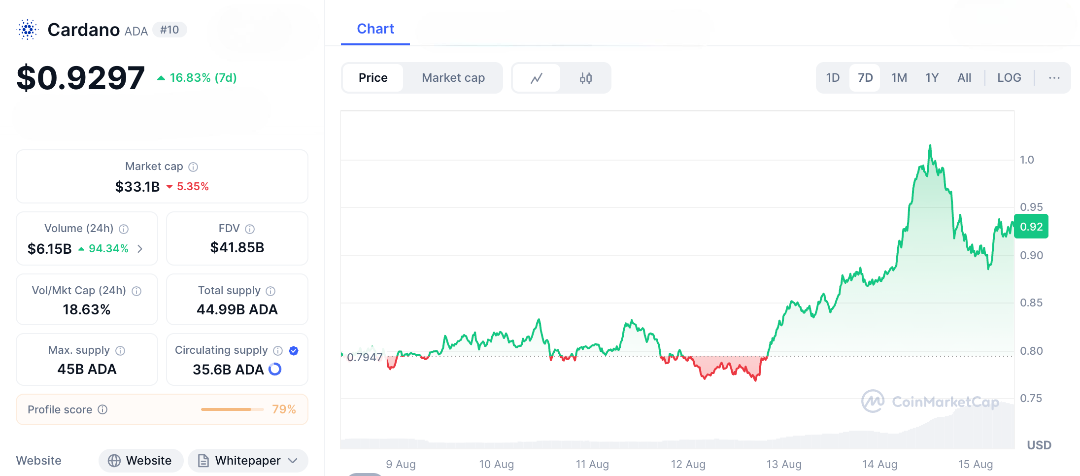Screen dimensions: 1080x476
Task: Click the Profile score progress bar
Action: pyautogui.click(x=232, y=409)
